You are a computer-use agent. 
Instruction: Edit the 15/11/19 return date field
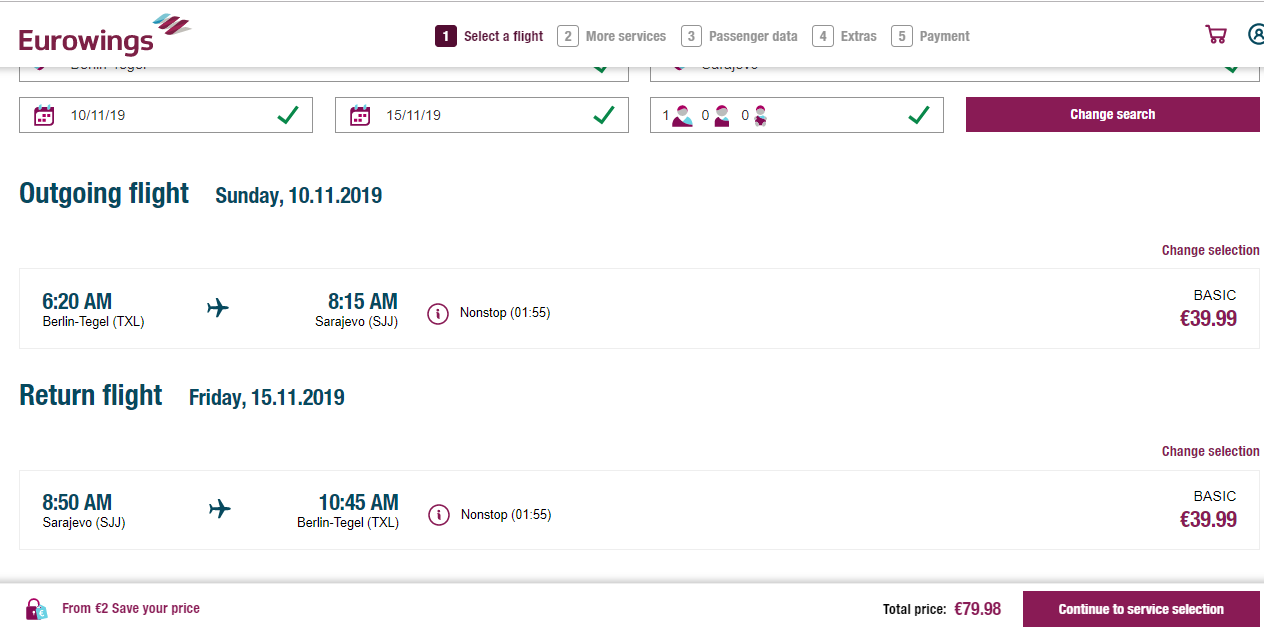coord(482,115)
